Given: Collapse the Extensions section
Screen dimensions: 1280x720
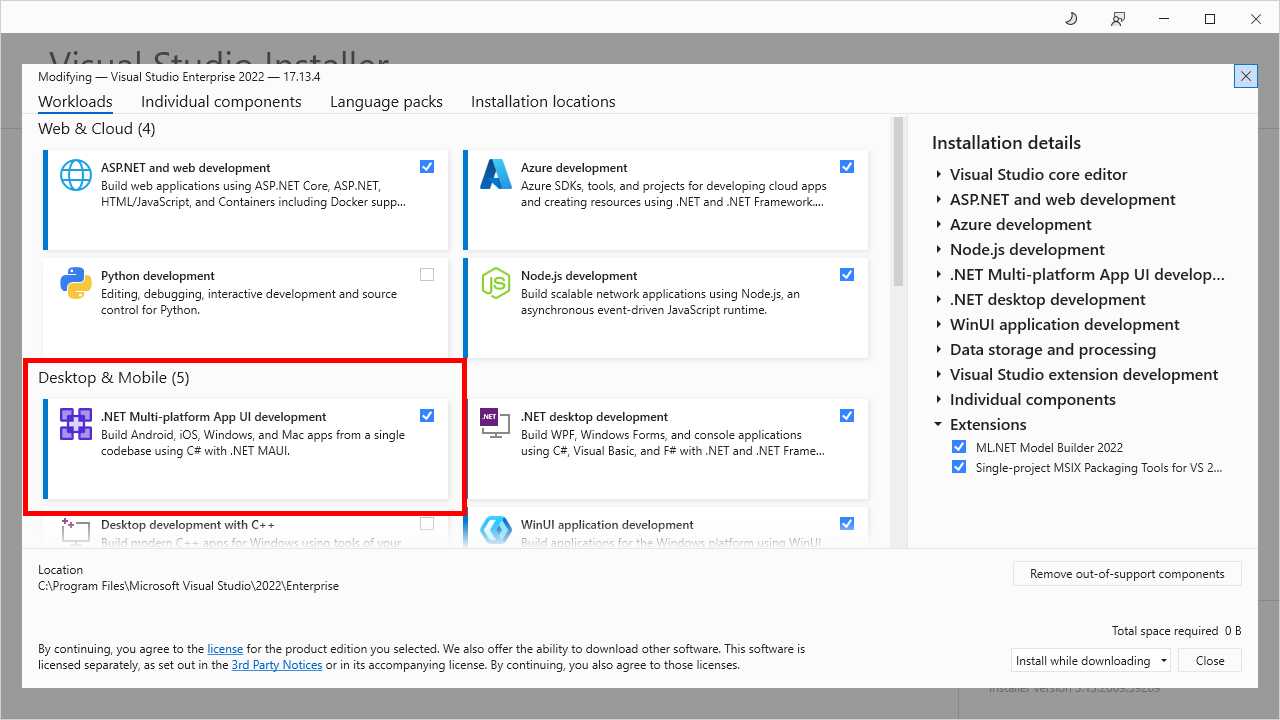Looking at the screenshot, I should point(939,424).
